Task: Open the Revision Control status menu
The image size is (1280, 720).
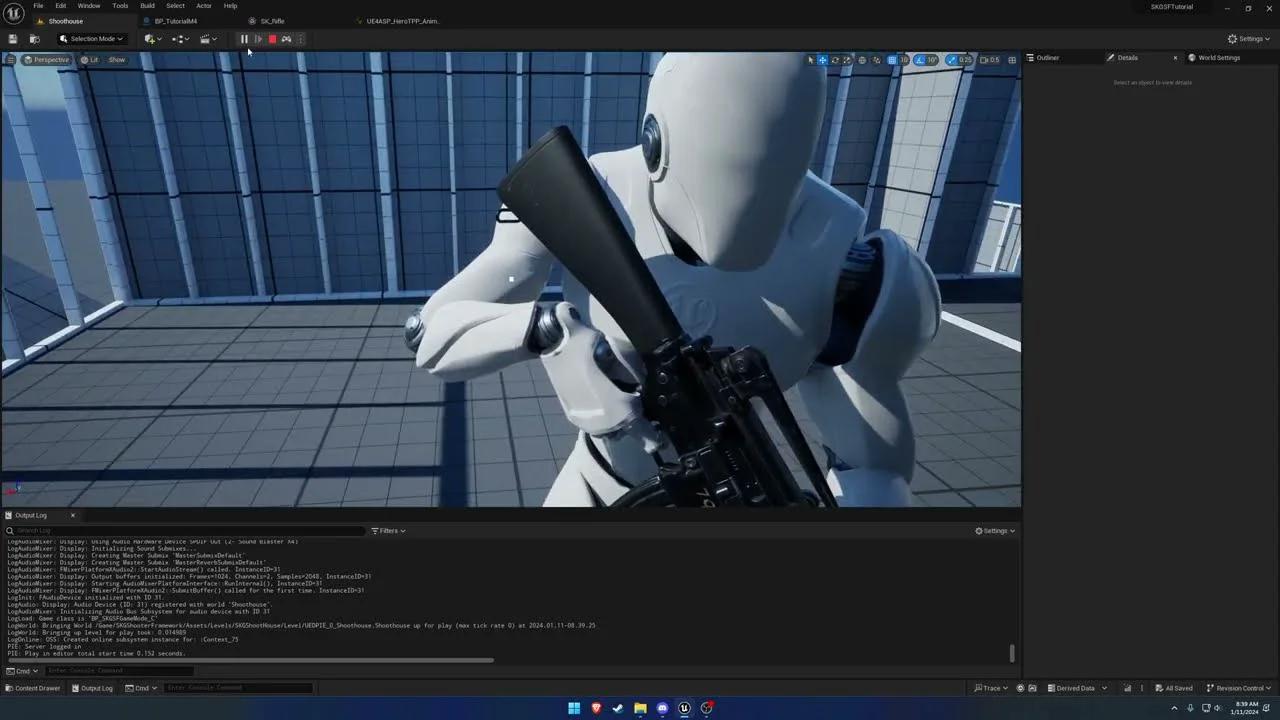Action: click(x=1239, y=688)
